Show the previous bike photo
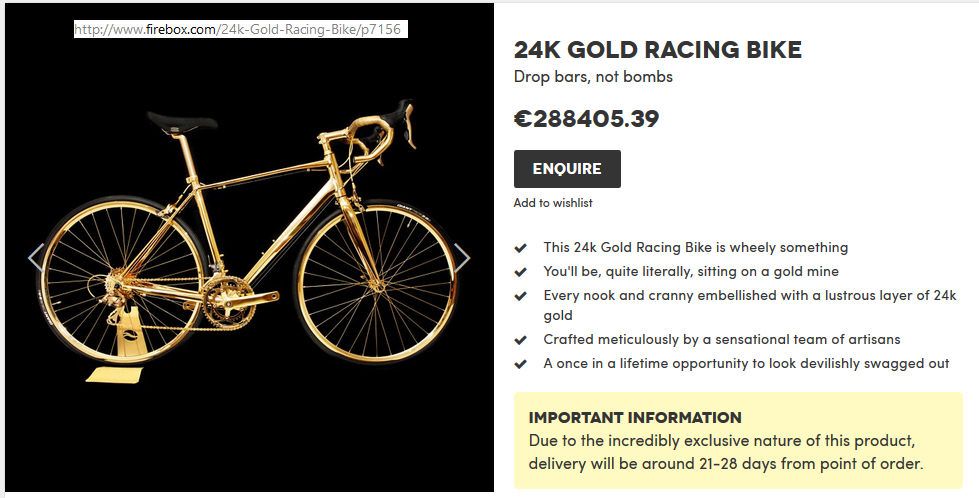979x498 pixels. click(x=36, y=258)
